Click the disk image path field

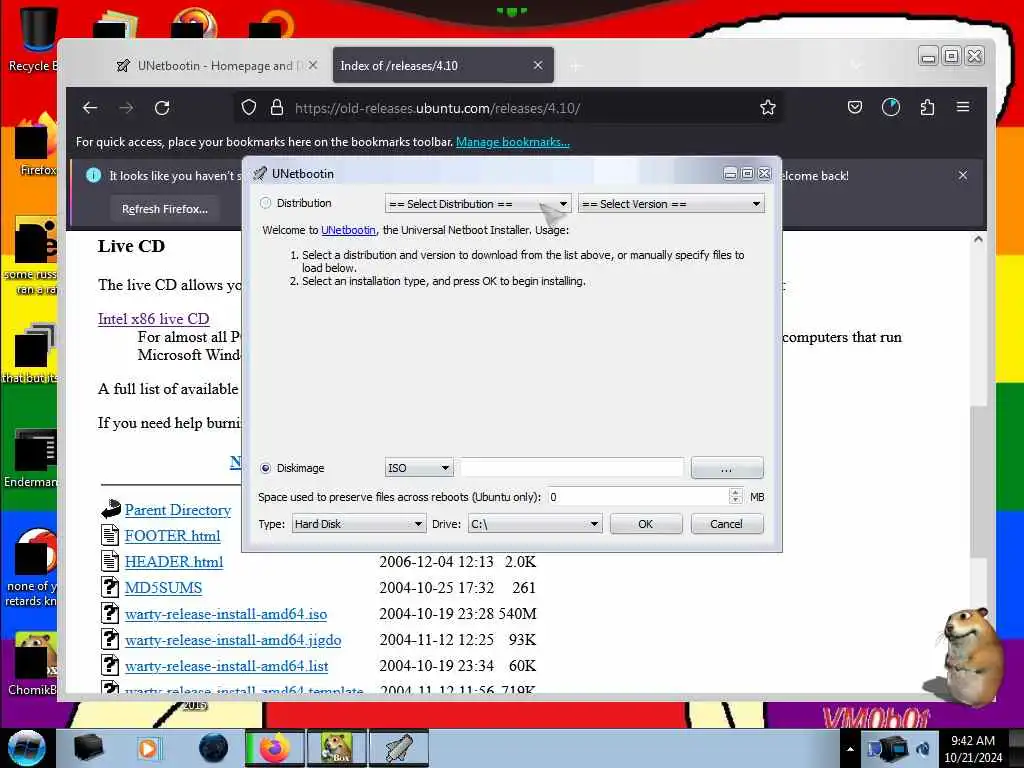click(572, 468)
